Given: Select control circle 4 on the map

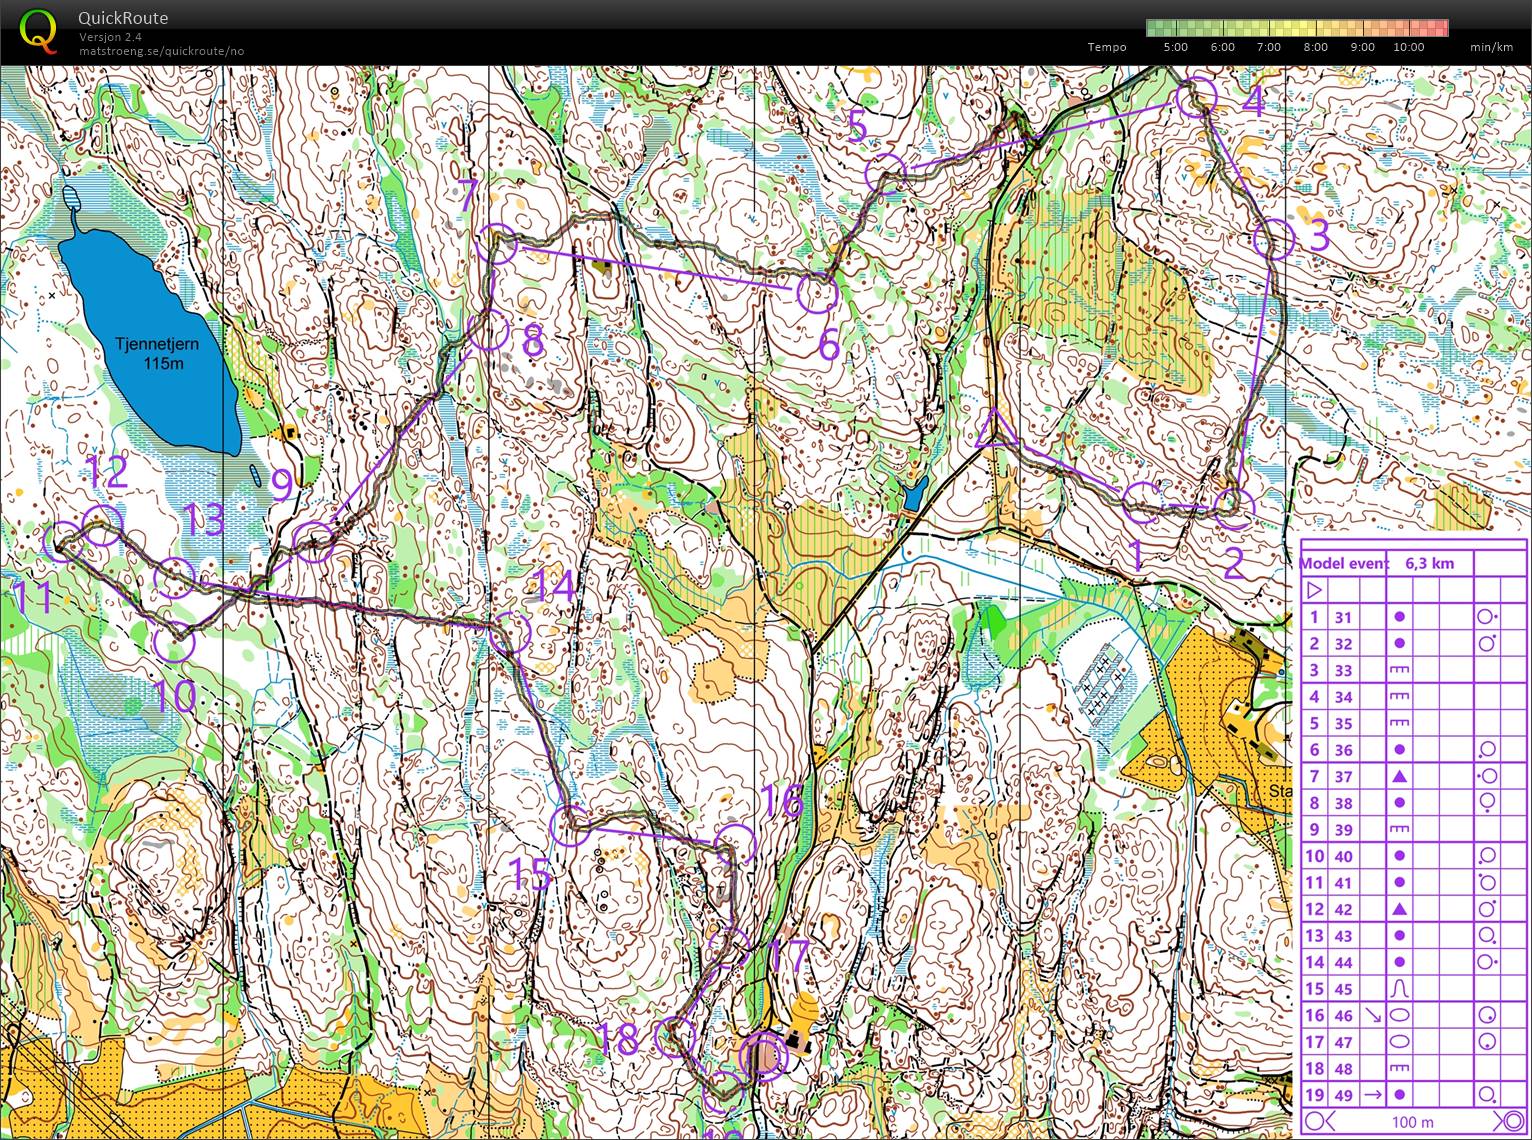Looking at the screenshot, I should click(1195, 98).
